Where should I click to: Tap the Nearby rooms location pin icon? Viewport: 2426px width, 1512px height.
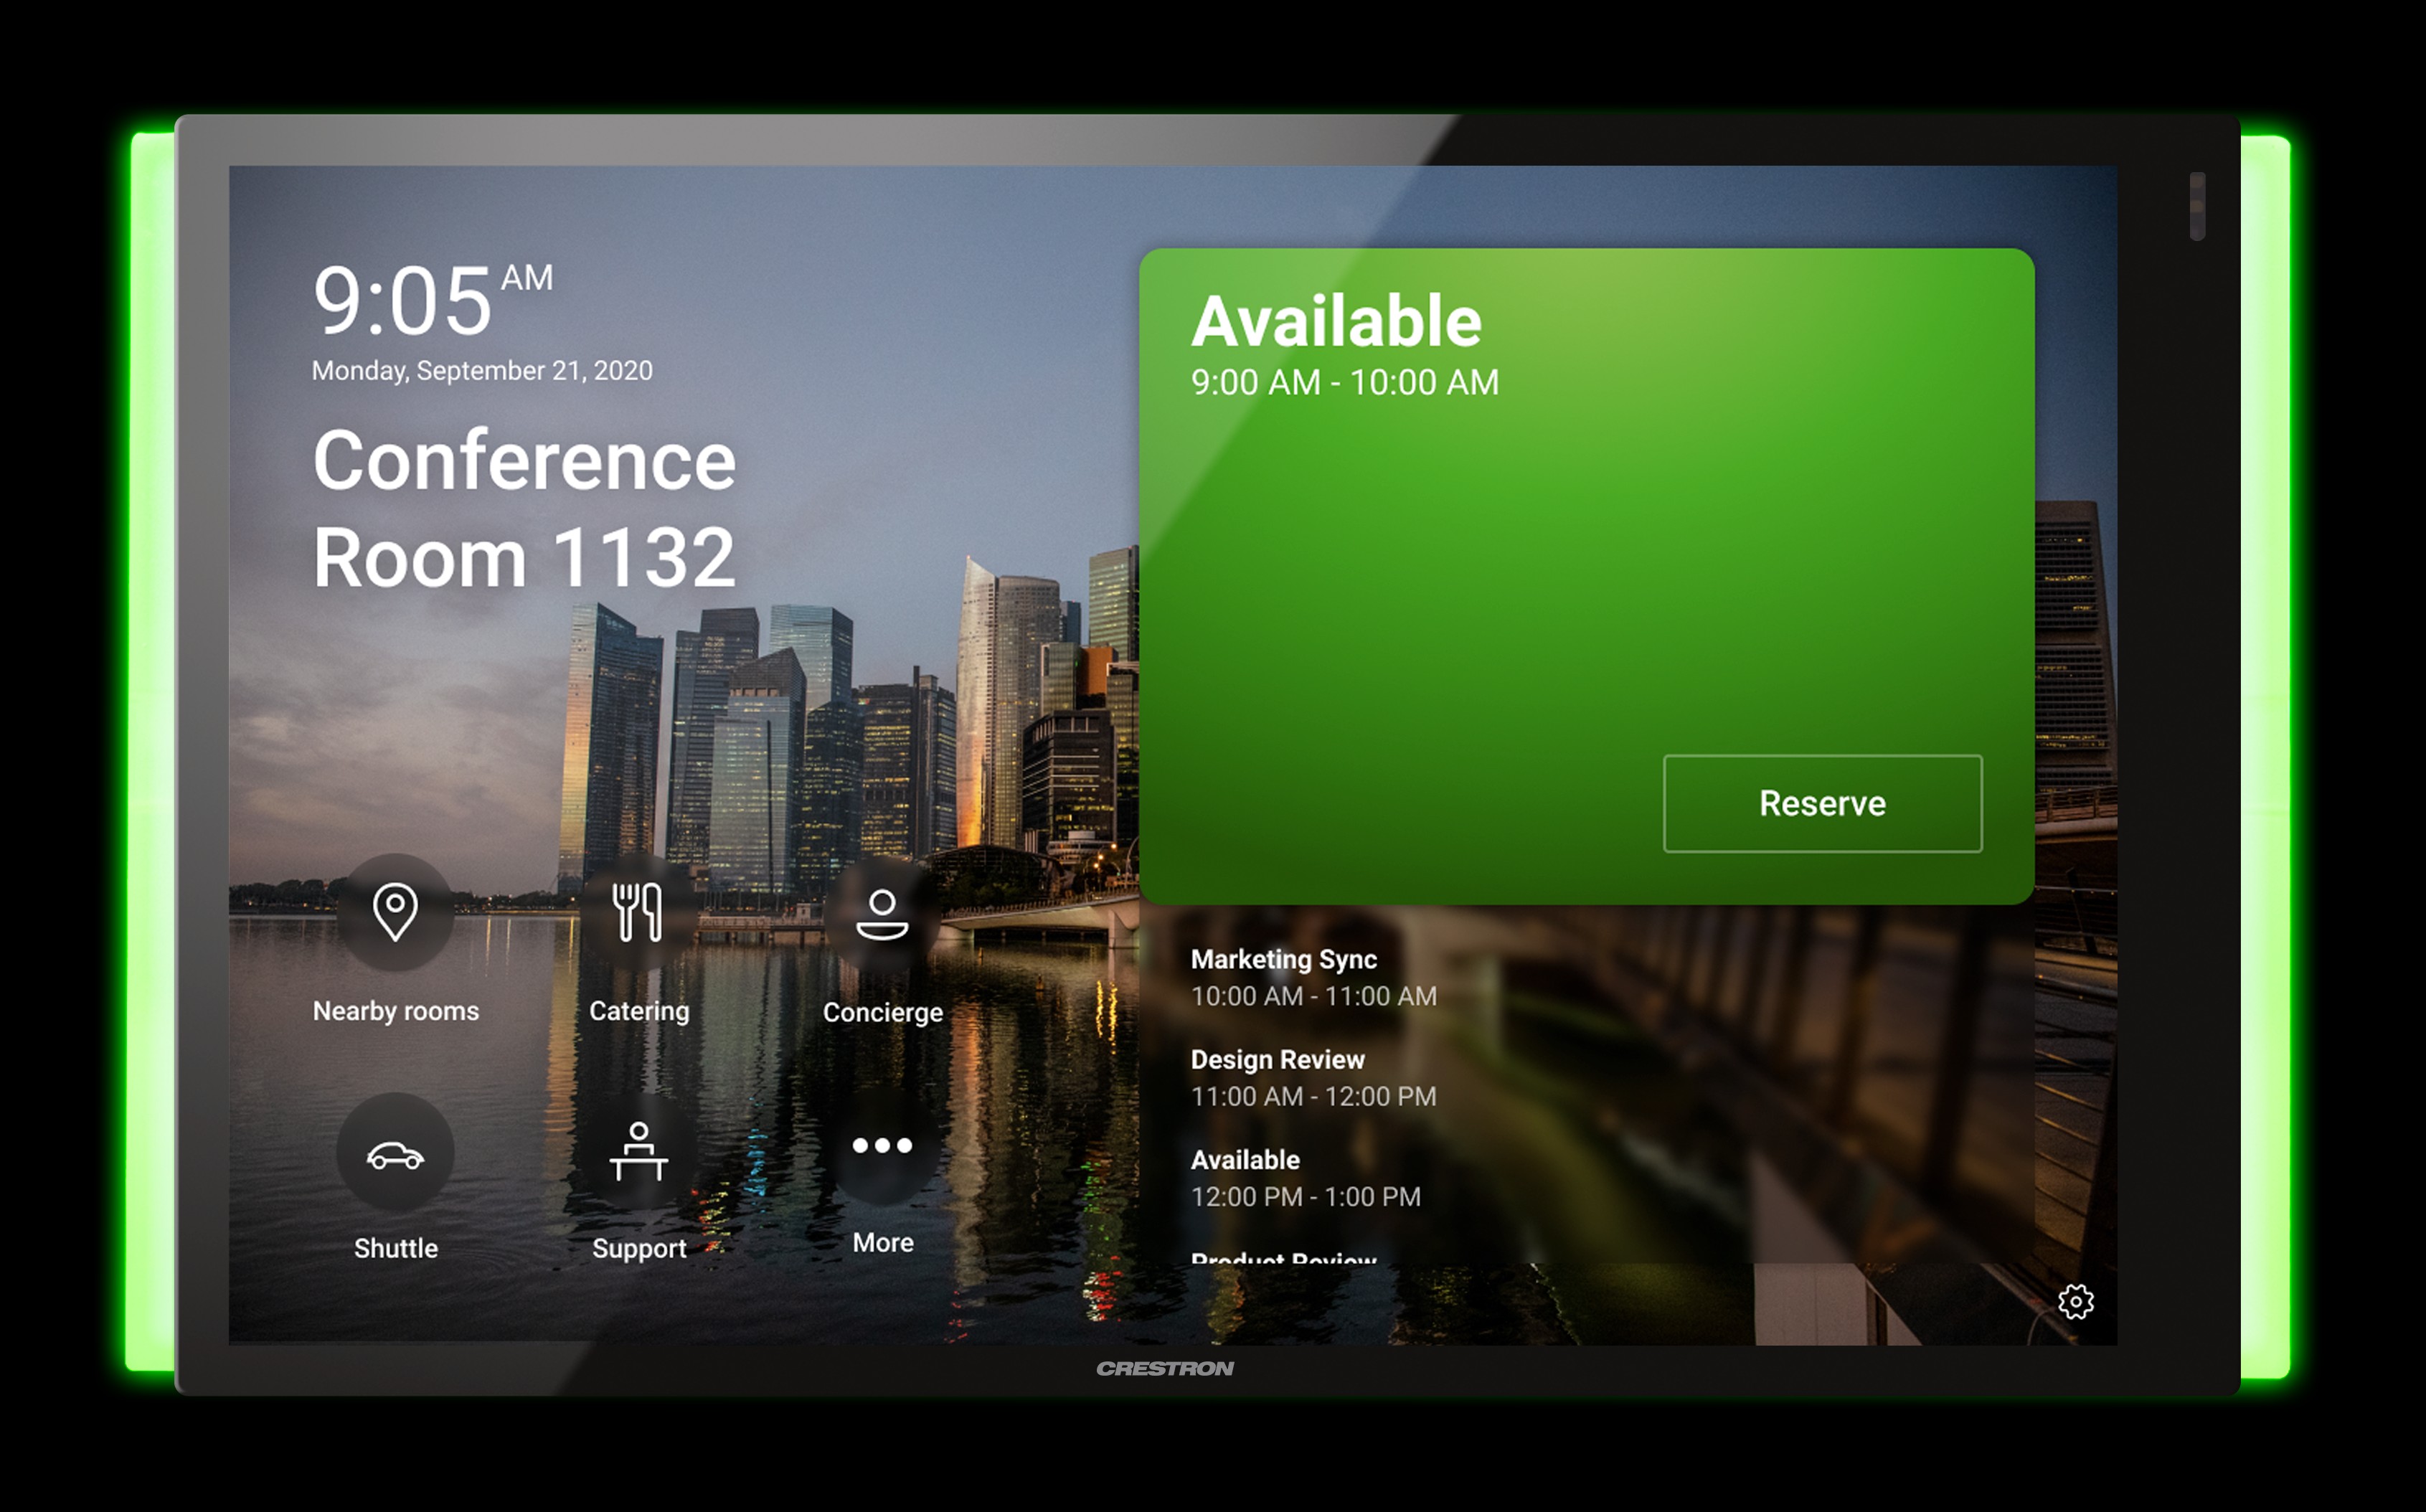pos(395,911)
